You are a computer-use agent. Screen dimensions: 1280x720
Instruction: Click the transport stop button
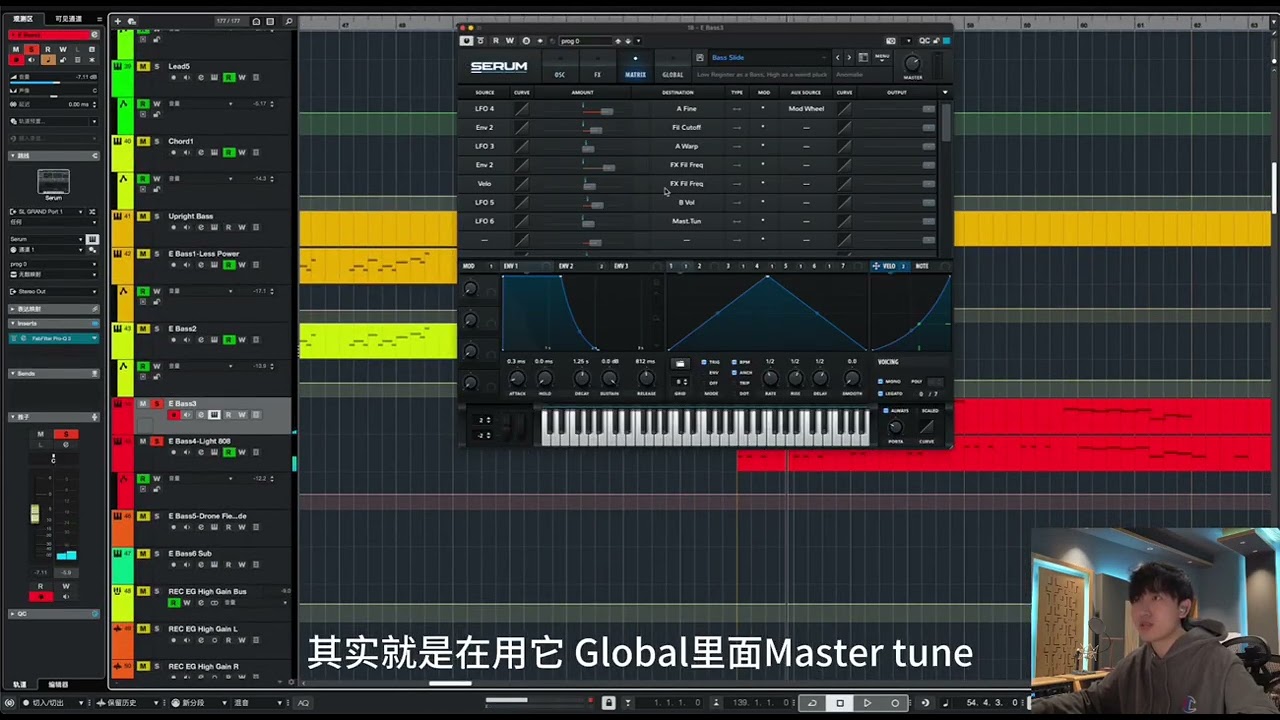[x=840, y=703]
